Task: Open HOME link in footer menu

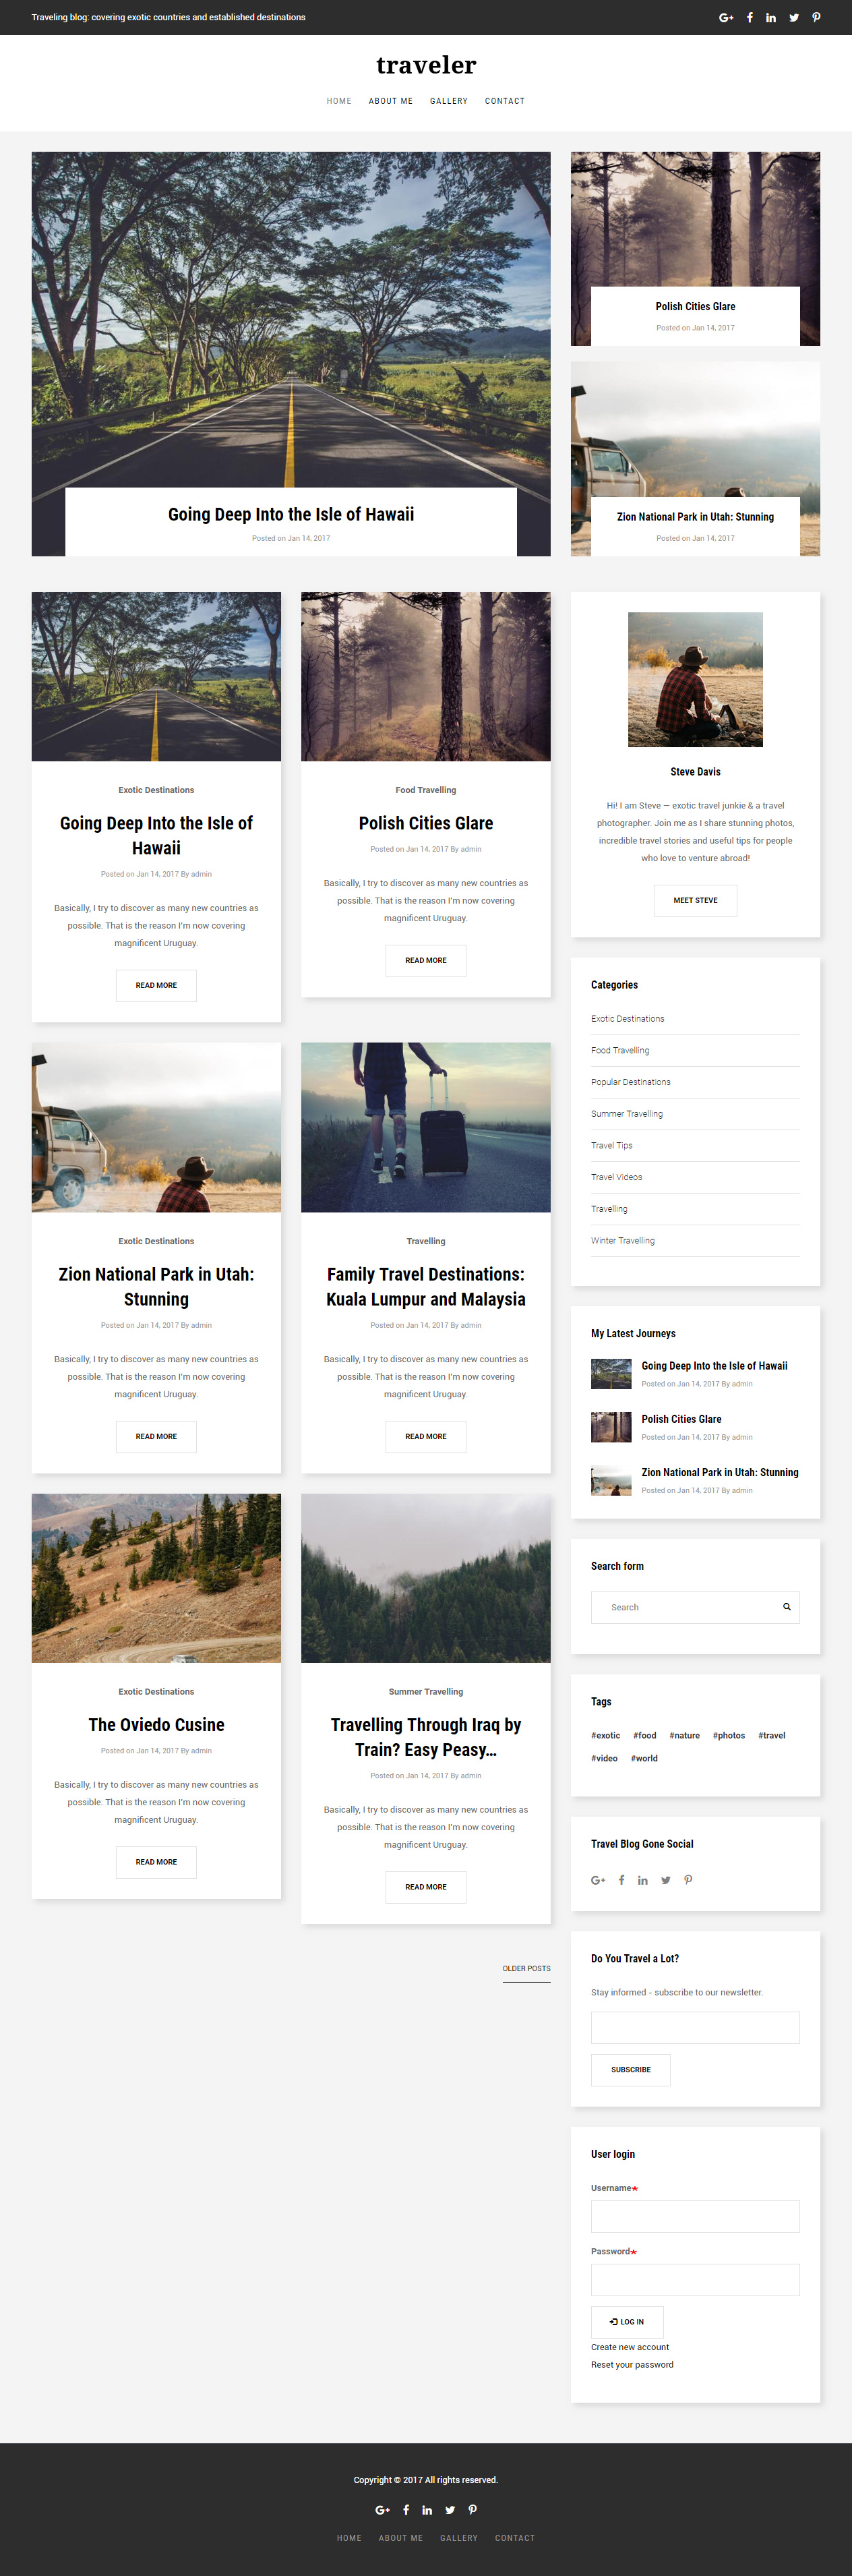Action: [x=349, y=2538]
